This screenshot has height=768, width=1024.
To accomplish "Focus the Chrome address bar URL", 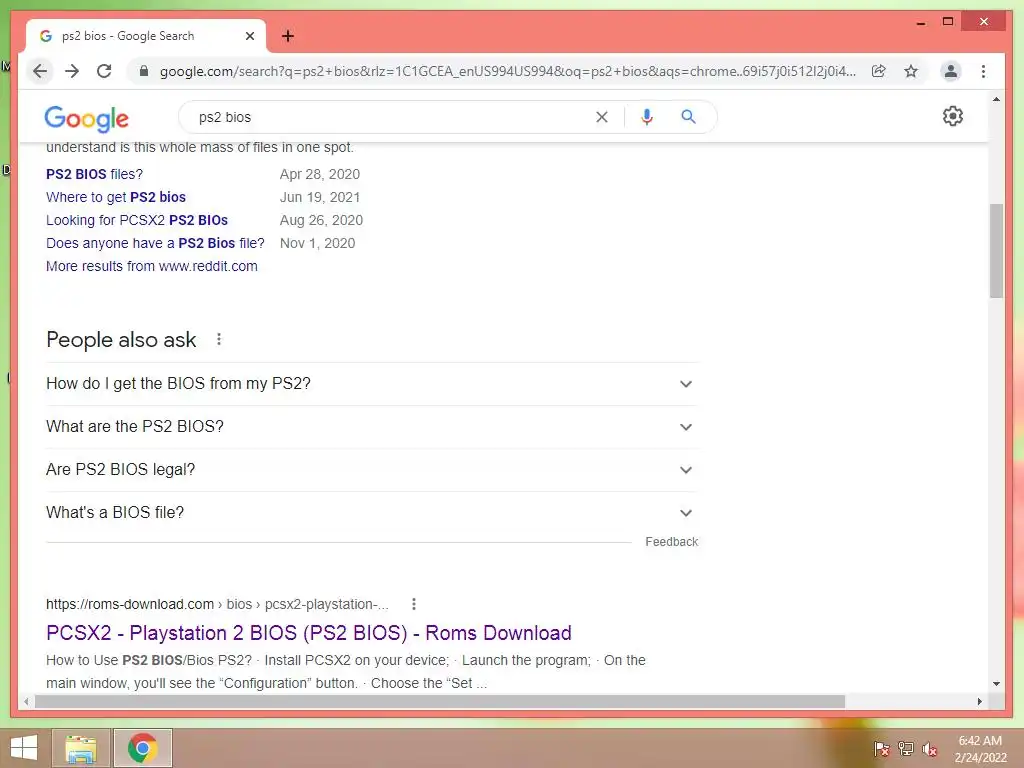I will click(x=507, y=71).
